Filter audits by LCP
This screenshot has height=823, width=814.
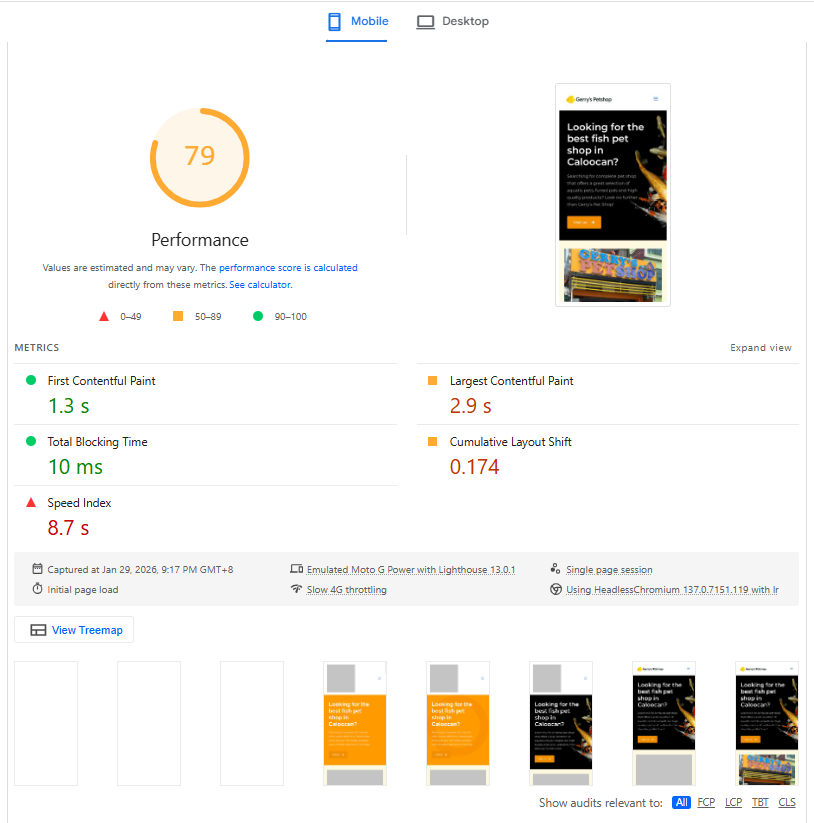tap(733, 802)
